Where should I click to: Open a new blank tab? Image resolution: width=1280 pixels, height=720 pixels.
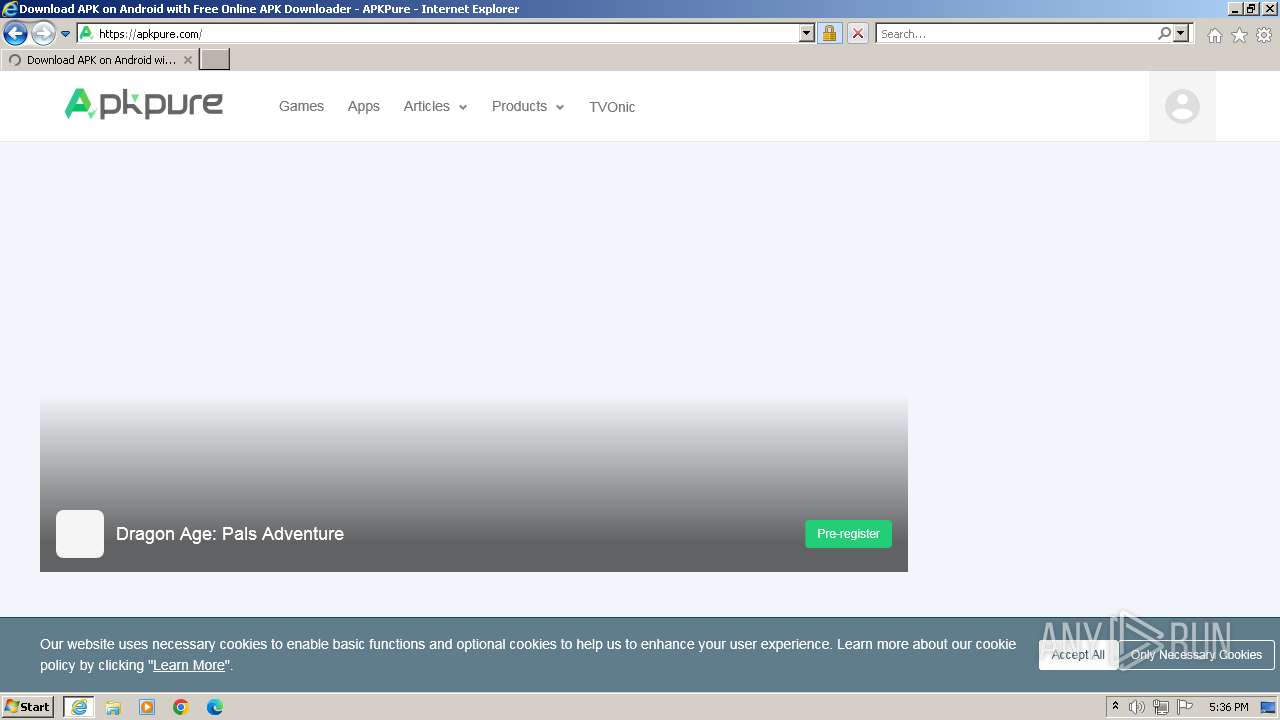coord(215,60)
